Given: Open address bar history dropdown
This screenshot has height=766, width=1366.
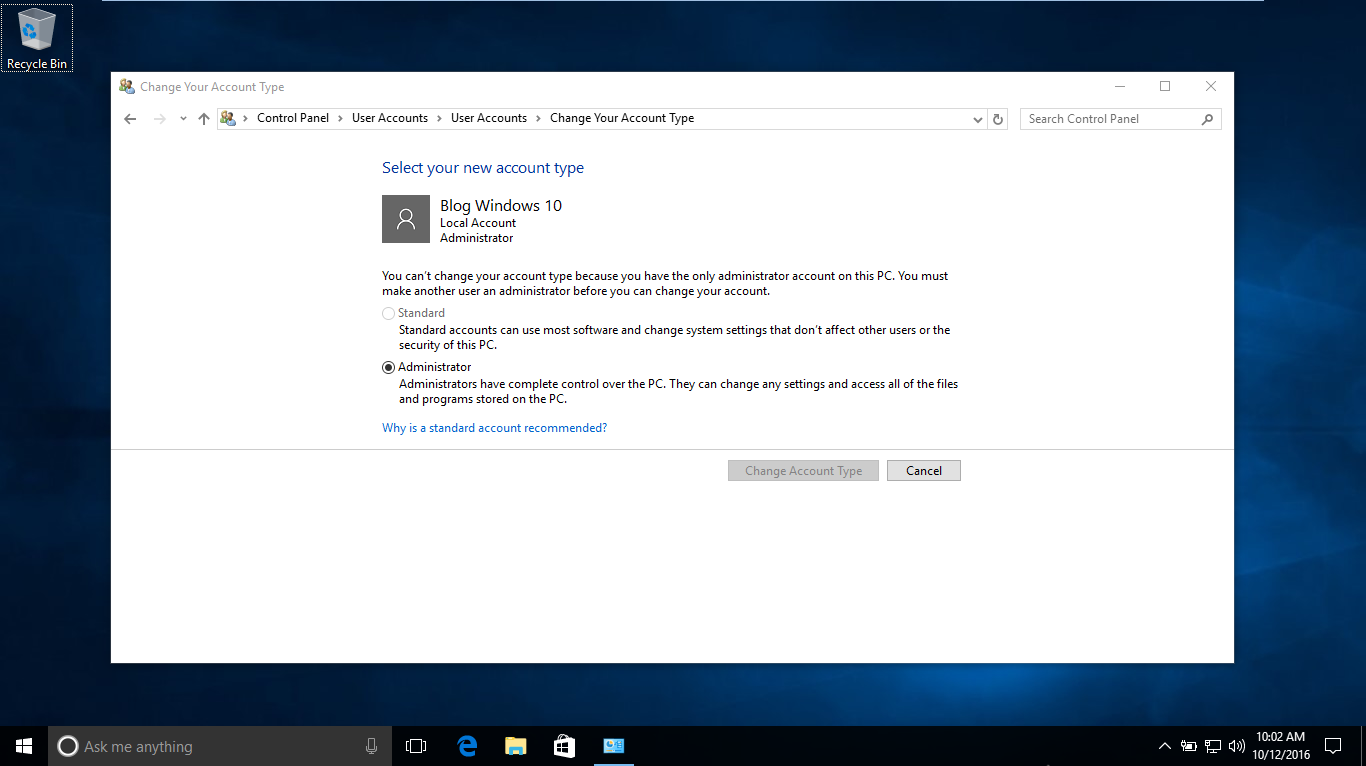Looking at the screenshot, I should tap(978, 119).
